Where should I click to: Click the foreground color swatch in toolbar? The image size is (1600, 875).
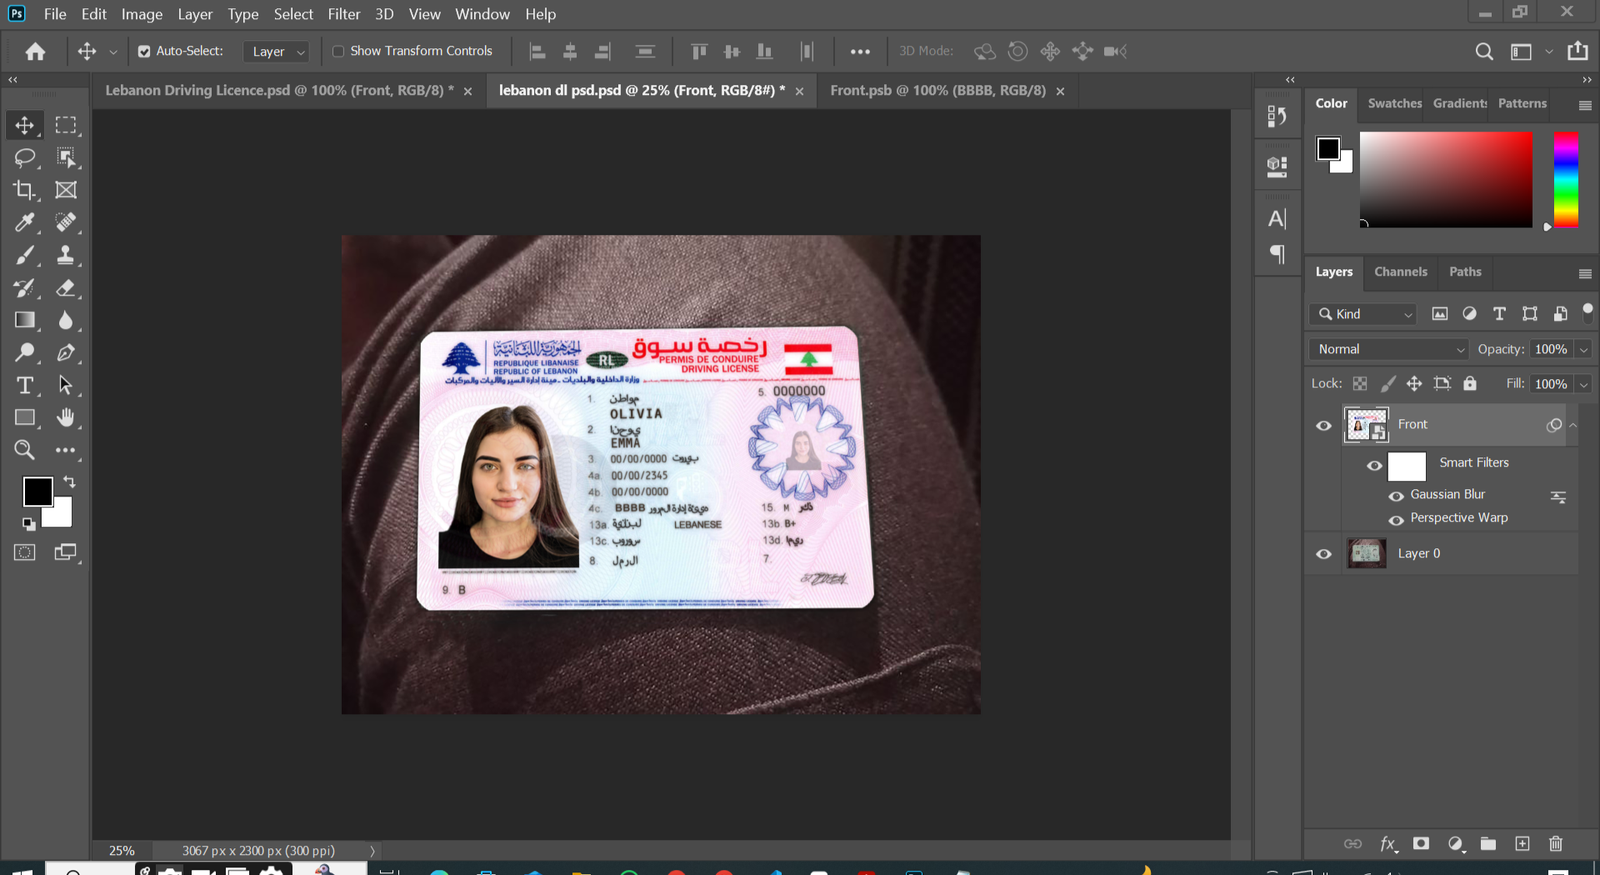[37, 491]
